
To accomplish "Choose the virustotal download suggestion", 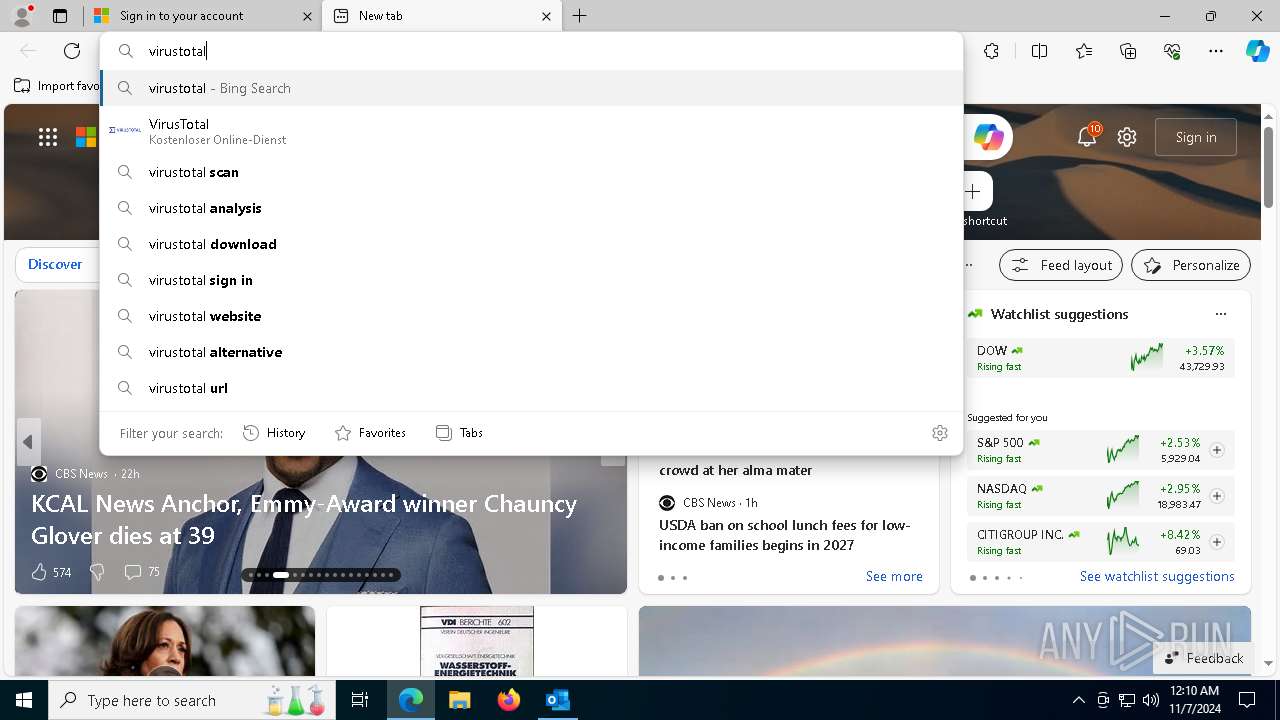I will coord(531,244).
